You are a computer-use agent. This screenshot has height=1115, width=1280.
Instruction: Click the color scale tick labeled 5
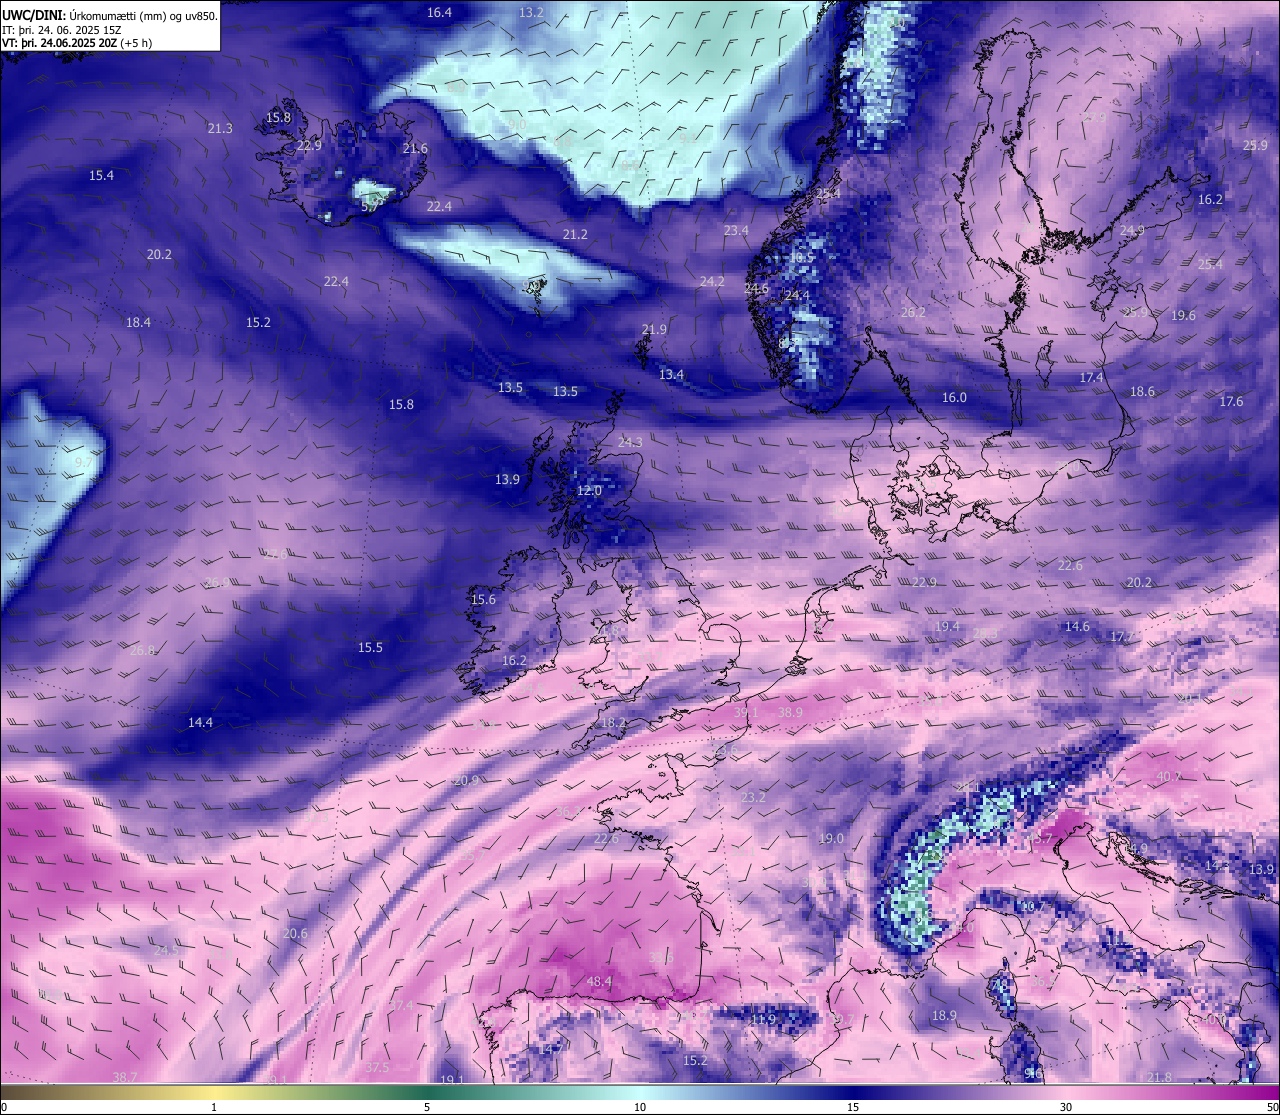click(x=427, y=1107)
